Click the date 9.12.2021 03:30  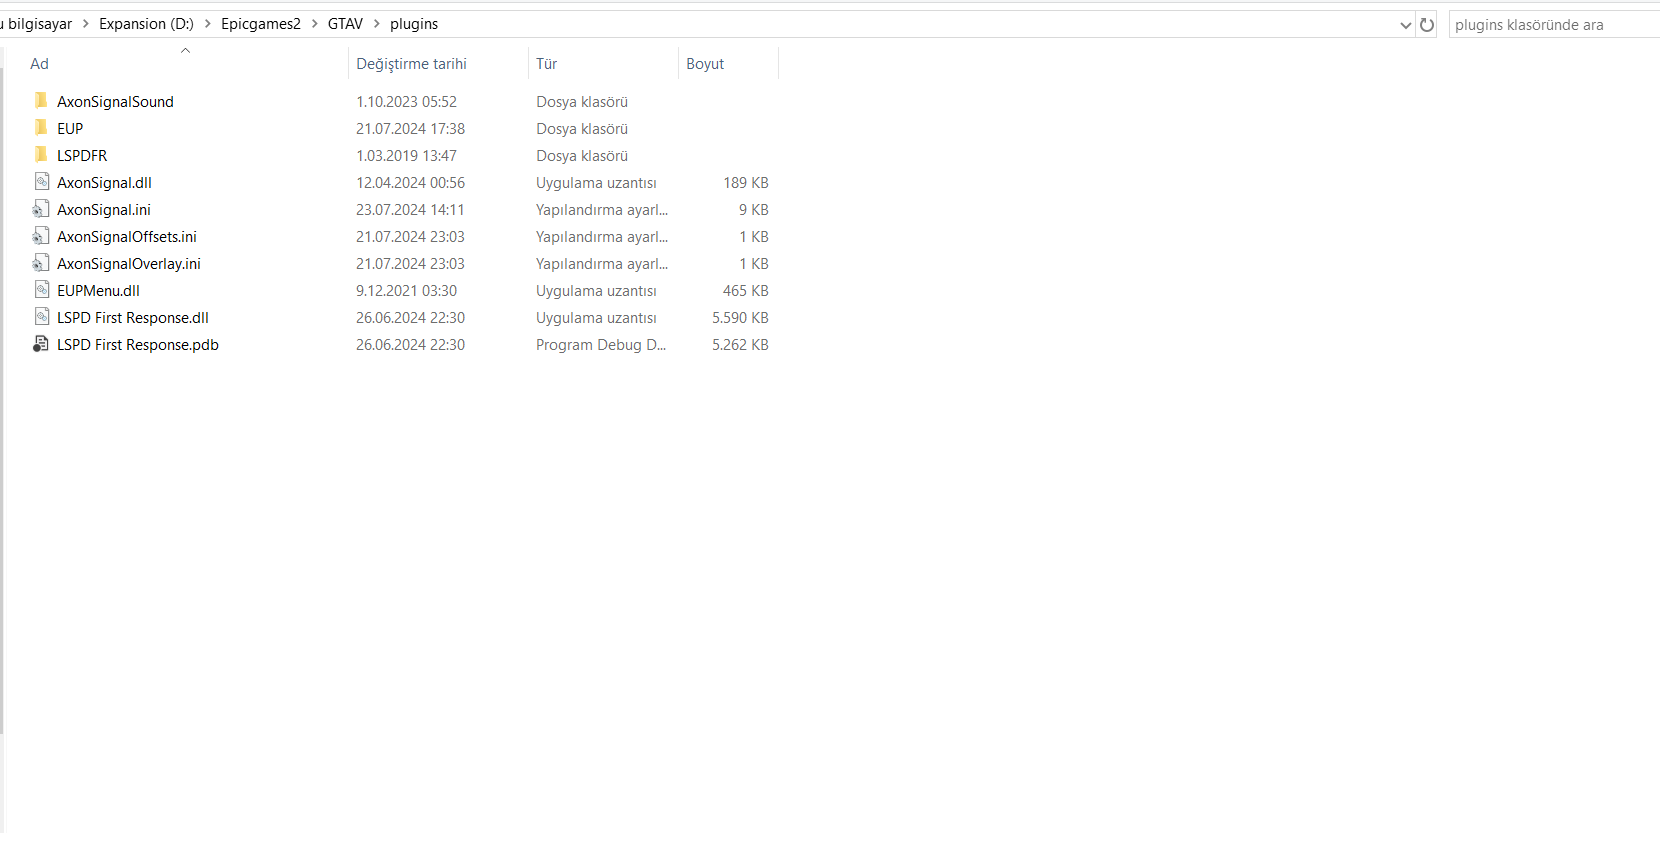406,291
